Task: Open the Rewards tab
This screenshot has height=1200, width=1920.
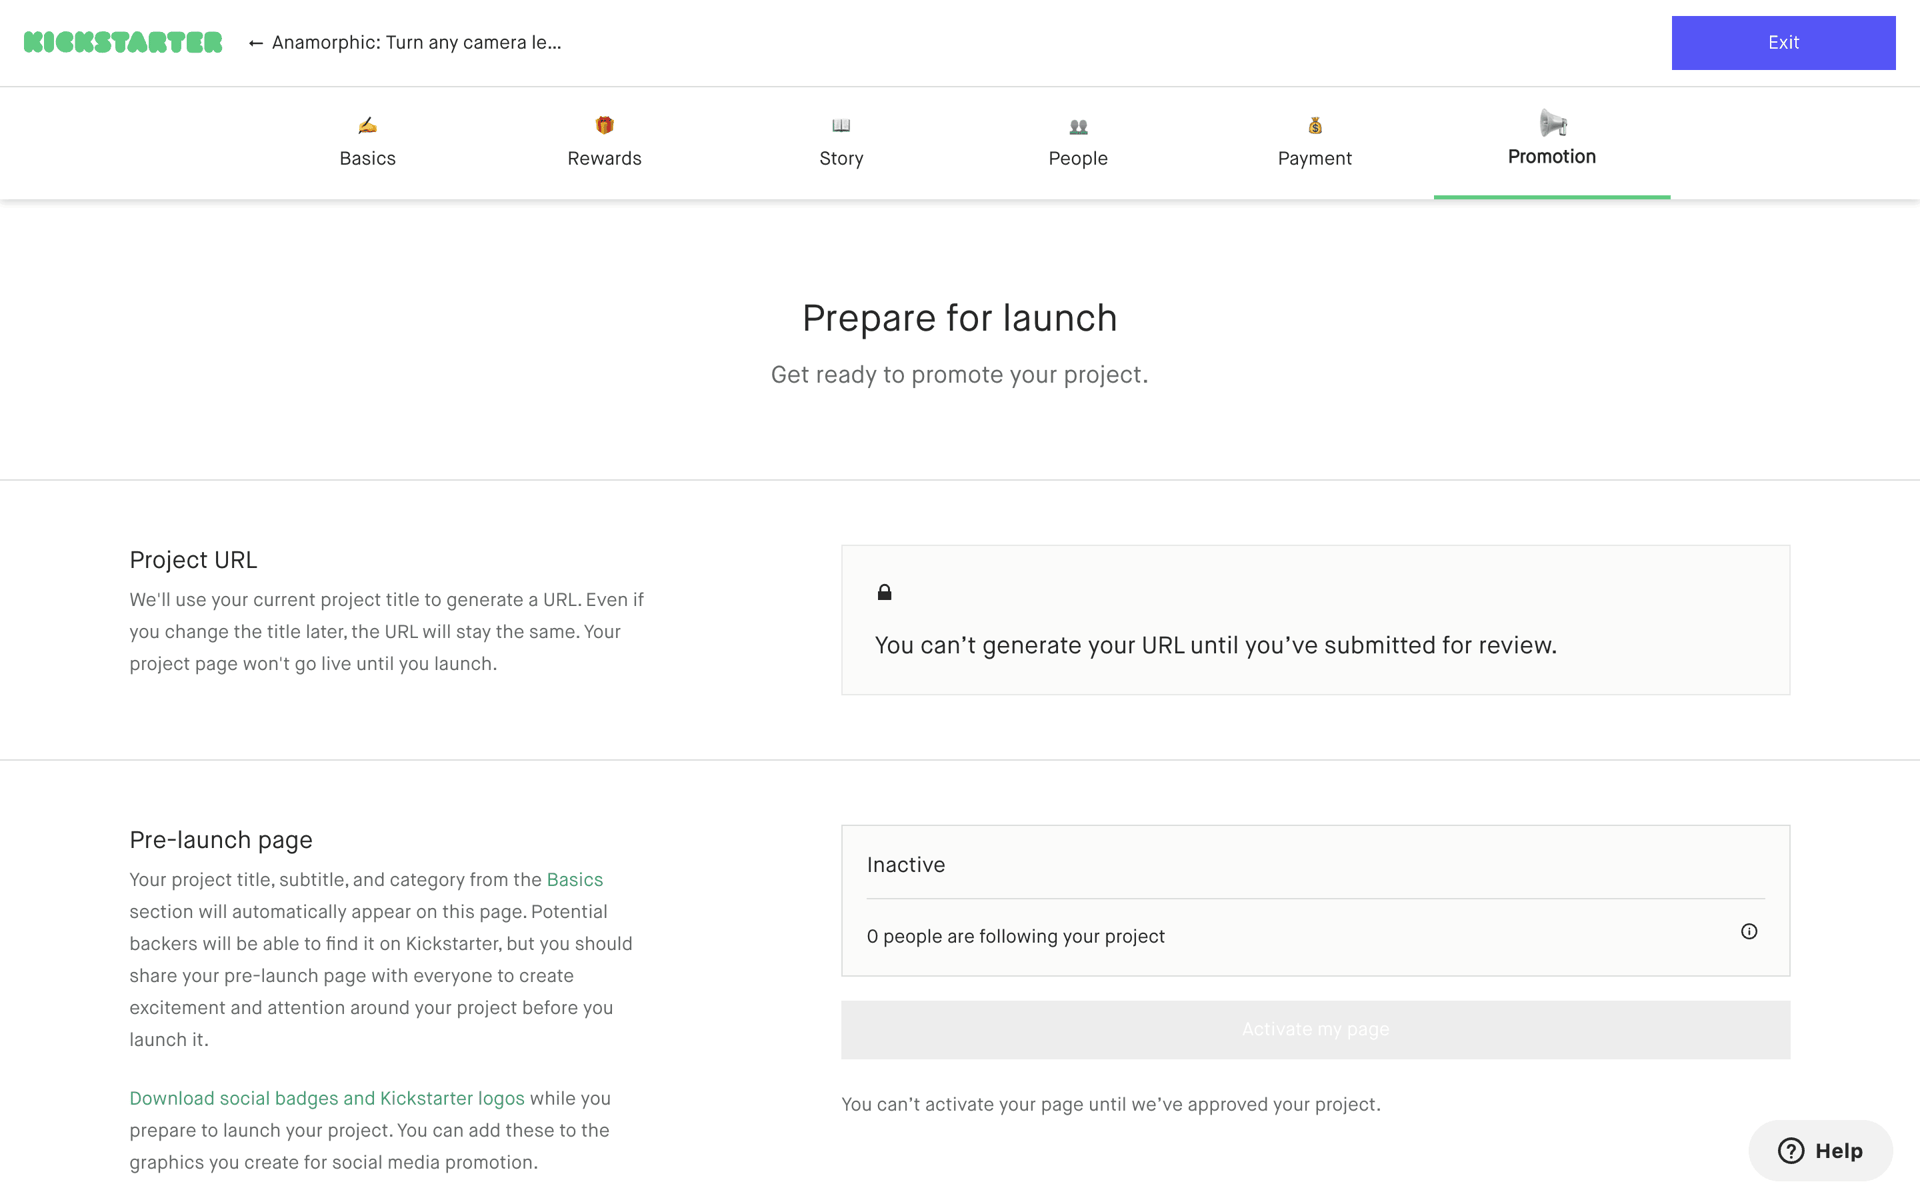Action: (x=604, y=143)
